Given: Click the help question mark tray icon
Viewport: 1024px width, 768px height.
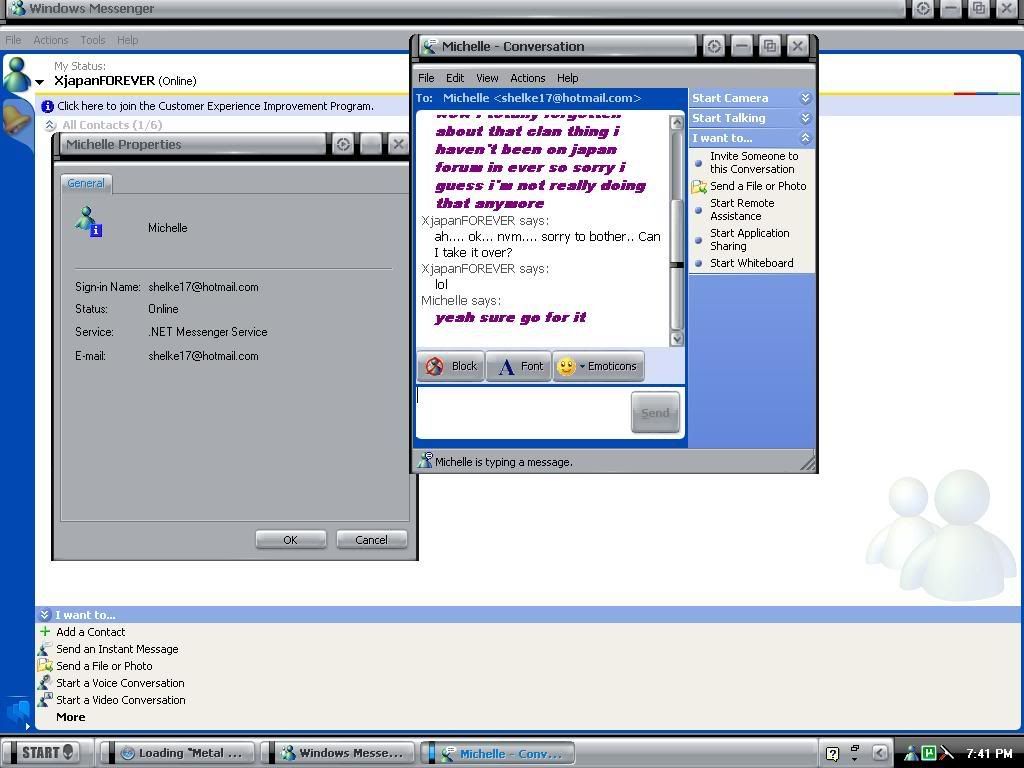Looking at the screenshot, I should click(x=832, y=754).
